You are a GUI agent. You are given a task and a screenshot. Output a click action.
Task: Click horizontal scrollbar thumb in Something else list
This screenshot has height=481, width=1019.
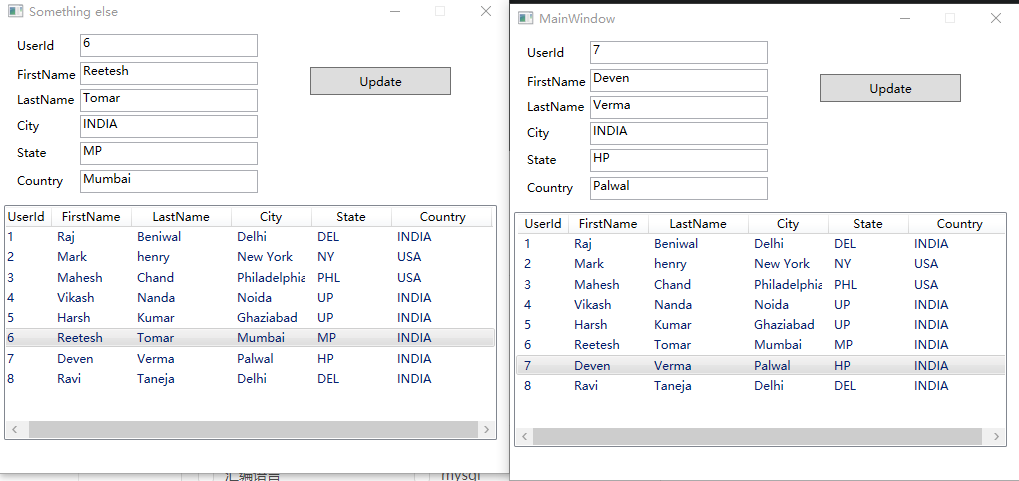coord(253,429)
